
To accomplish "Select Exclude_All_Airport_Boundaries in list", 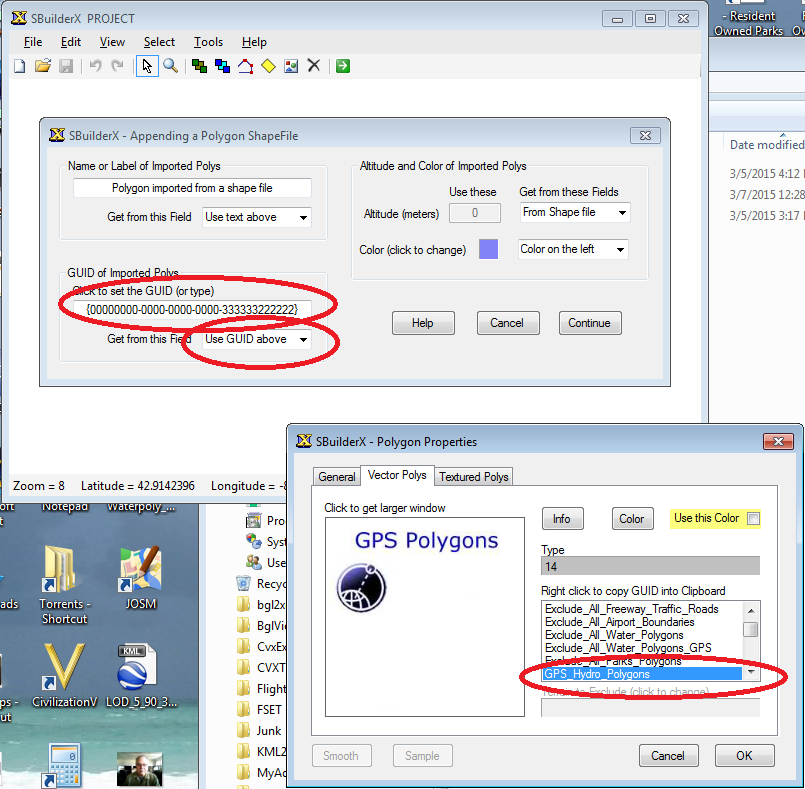I will [x=619, y=622].
